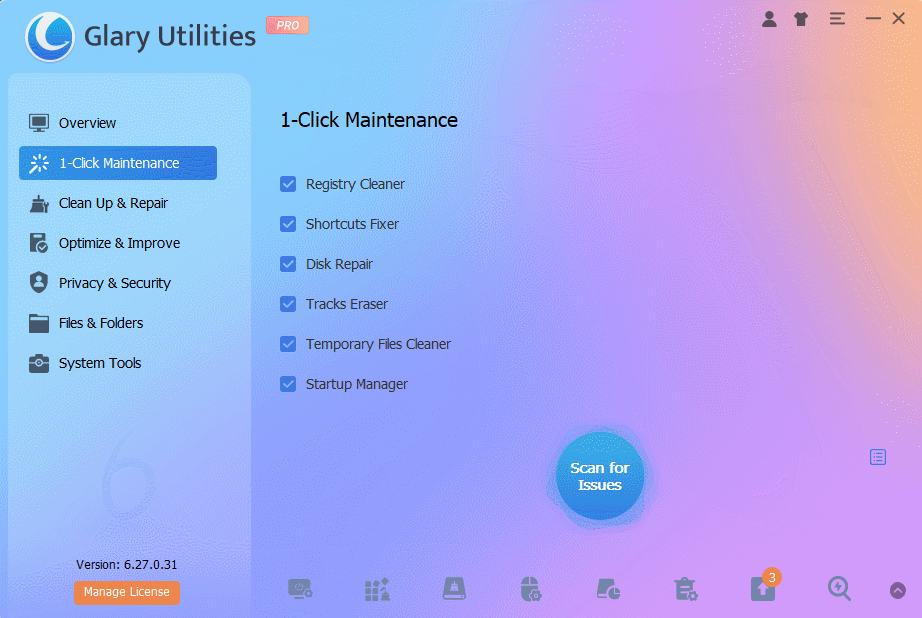Viewport: 922px width, 618px height.
Task: Toggle the Tracks Eraser checkbox
Action: click(x=288, y=304)
